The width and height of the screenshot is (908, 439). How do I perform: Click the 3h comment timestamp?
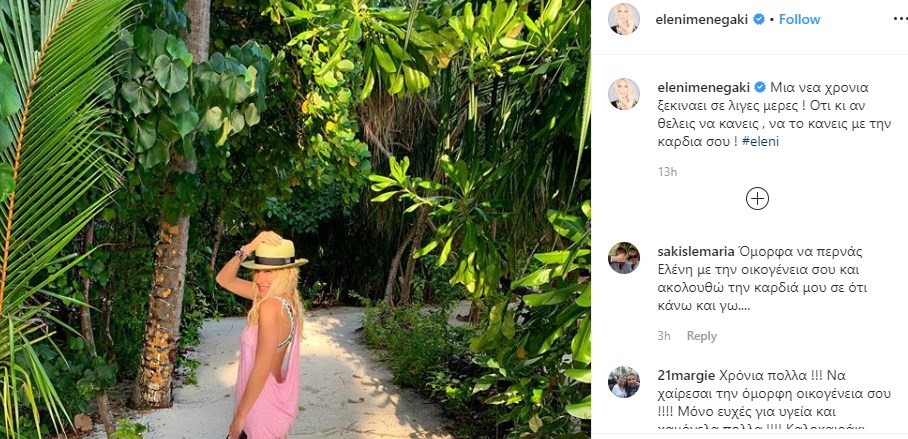click(664, 336)
